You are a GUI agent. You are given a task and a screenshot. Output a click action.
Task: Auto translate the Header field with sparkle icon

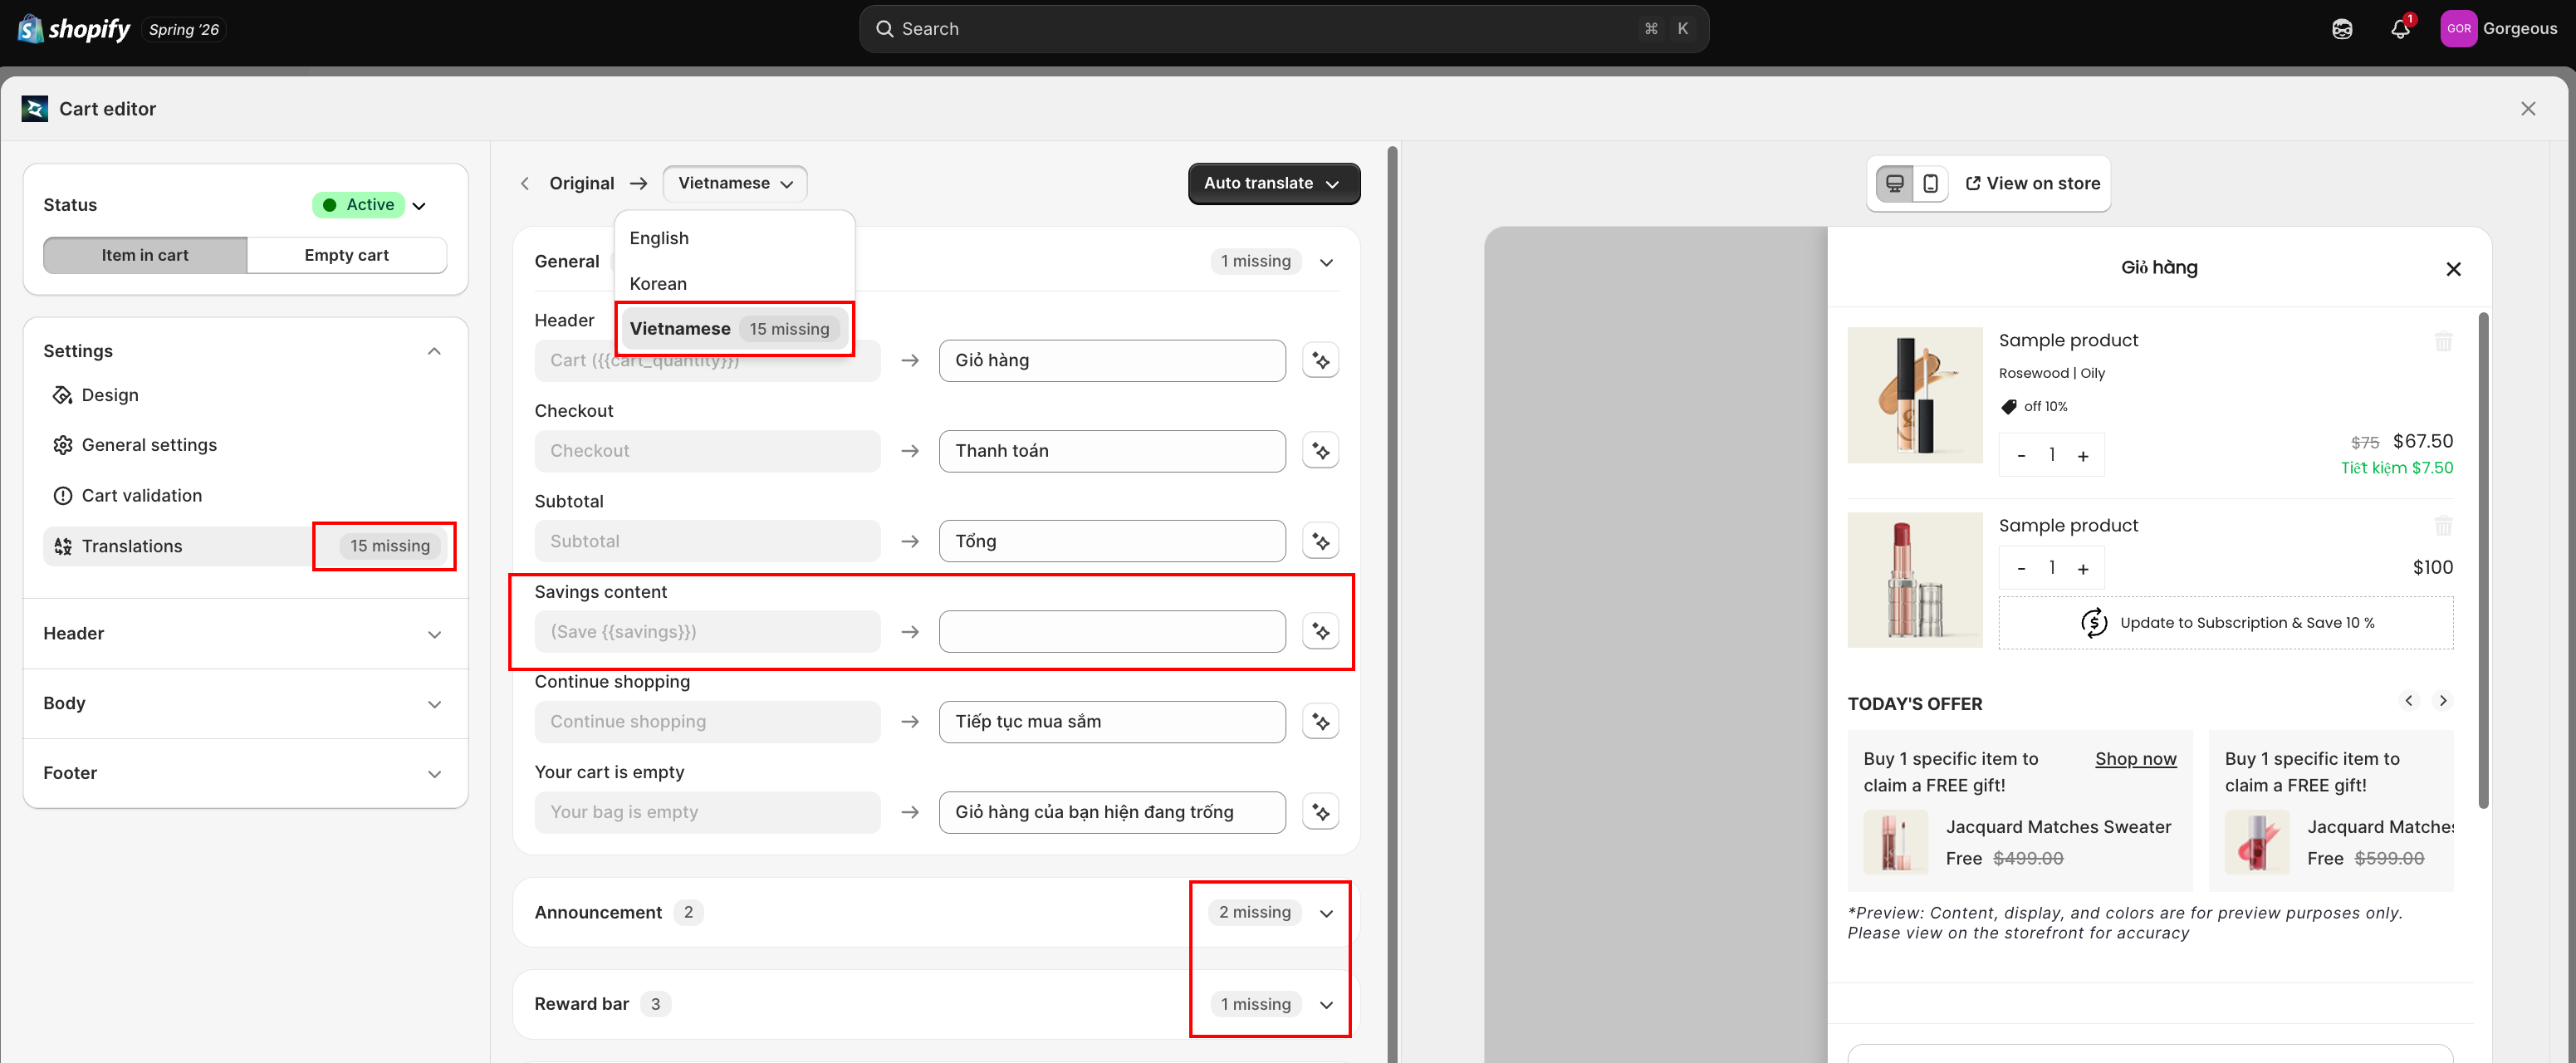coord(1320,361)
